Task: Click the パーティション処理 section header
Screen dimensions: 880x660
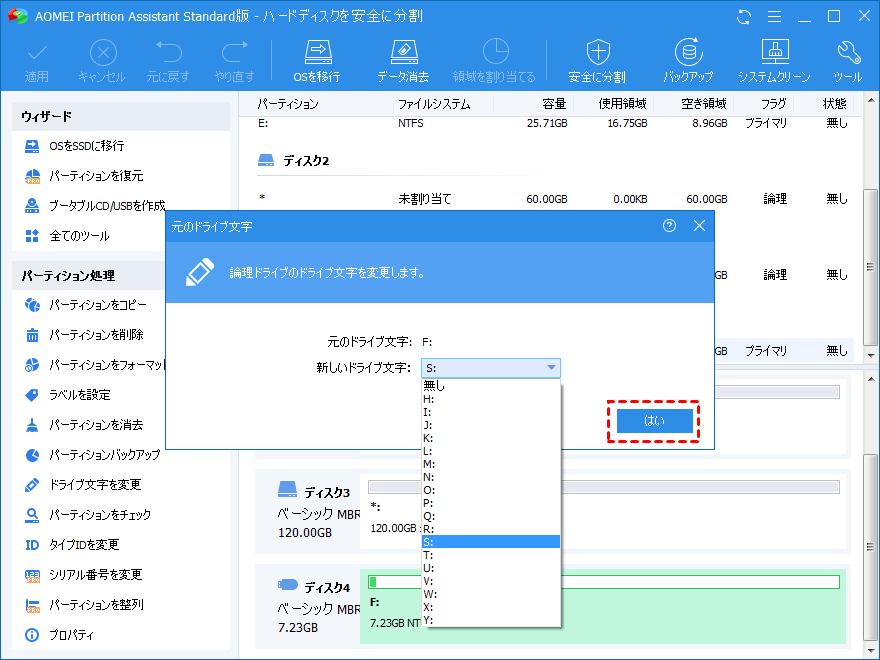Action: click(x=88, y=276)
